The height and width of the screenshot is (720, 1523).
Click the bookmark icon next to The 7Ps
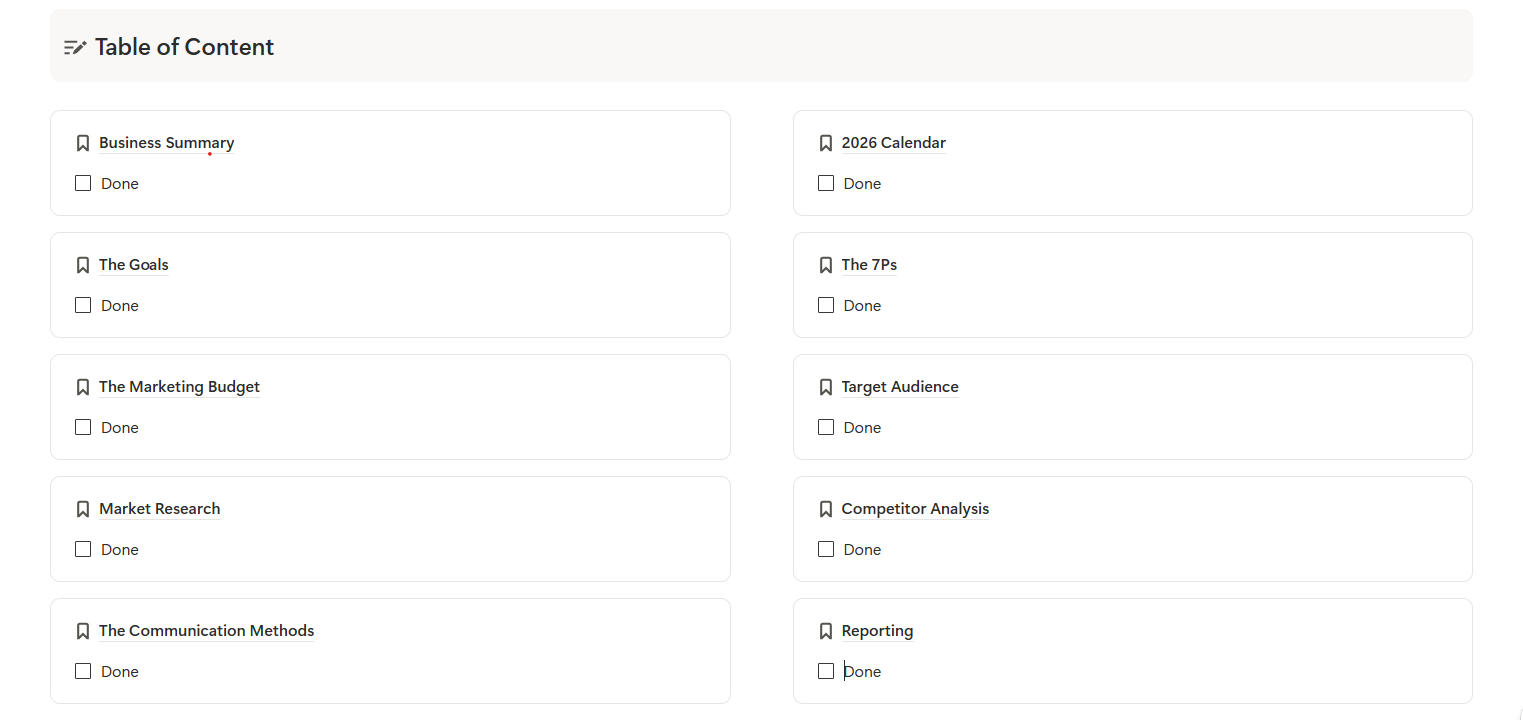(826, 265)
